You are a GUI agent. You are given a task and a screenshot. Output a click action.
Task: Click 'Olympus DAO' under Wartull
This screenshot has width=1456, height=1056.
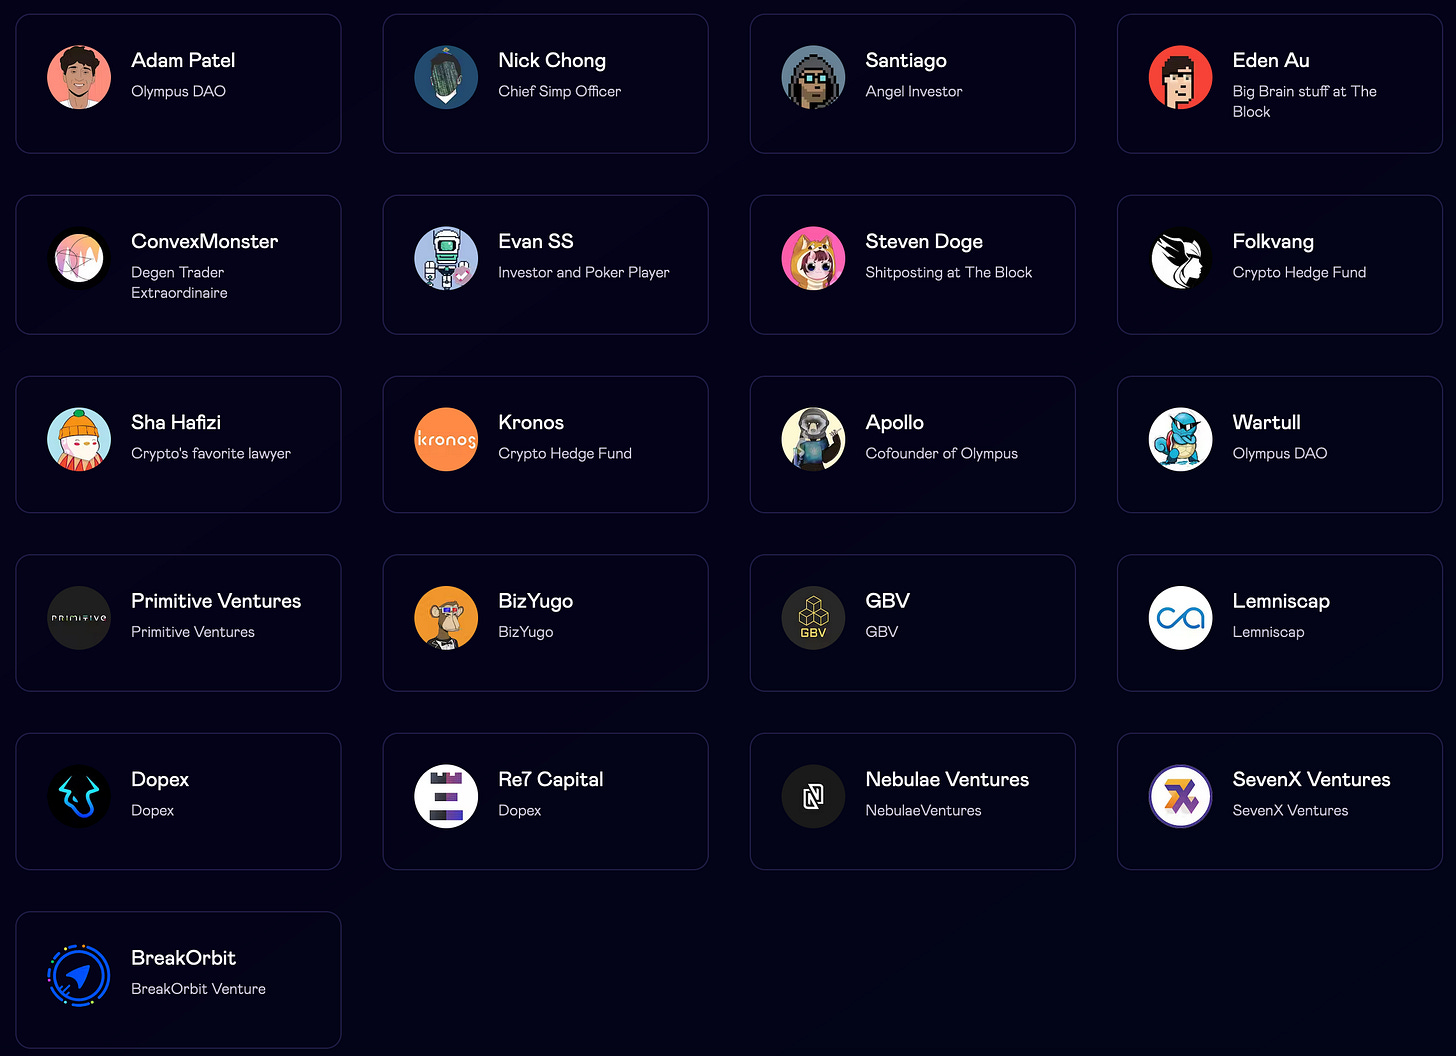pos(1280,454)
